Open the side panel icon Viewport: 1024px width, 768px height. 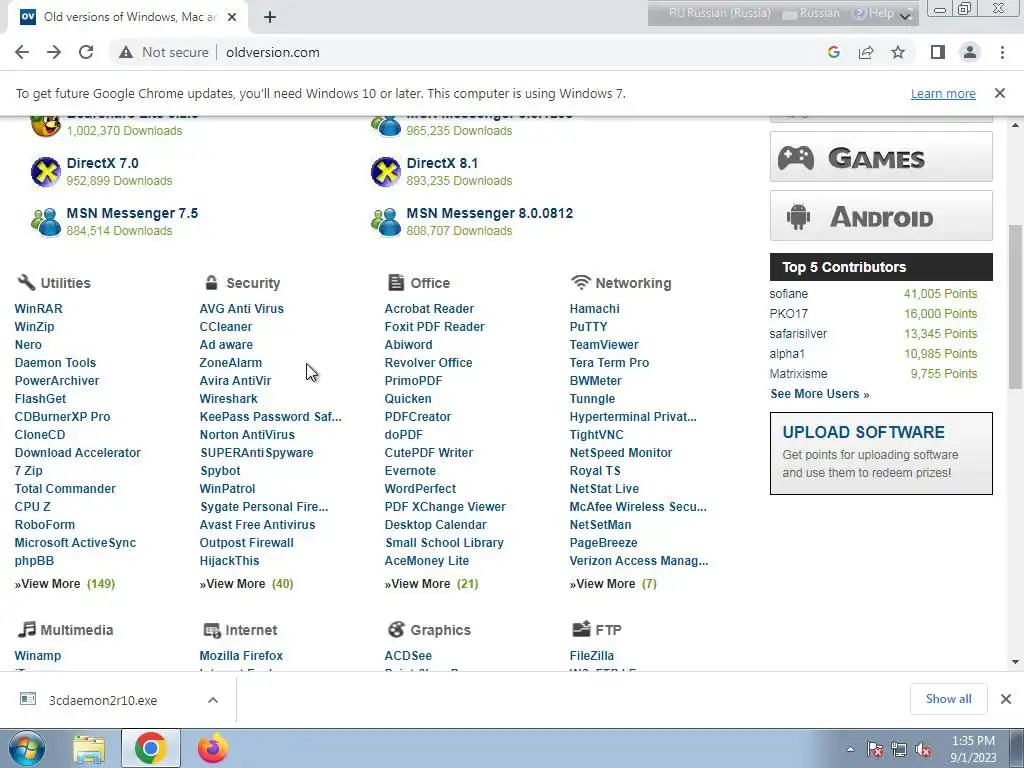pos(938,52)
